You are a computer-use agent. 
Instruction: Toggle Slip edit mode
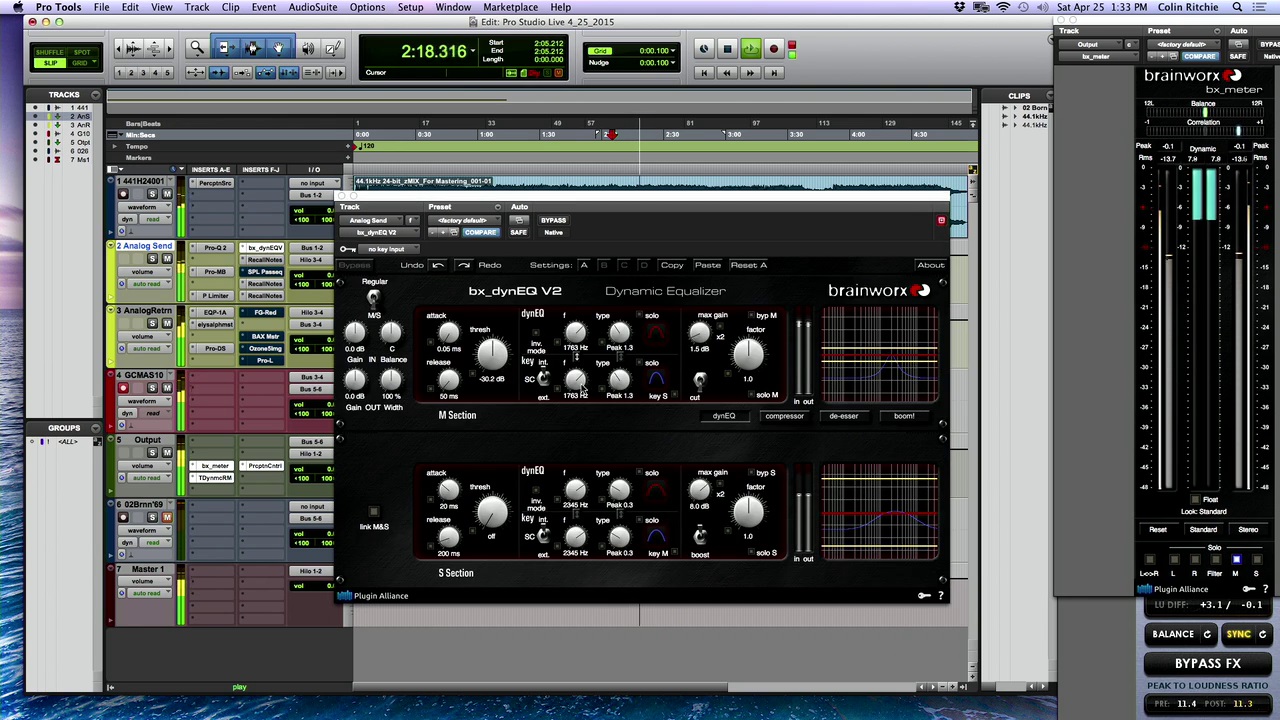click(49, 63)
